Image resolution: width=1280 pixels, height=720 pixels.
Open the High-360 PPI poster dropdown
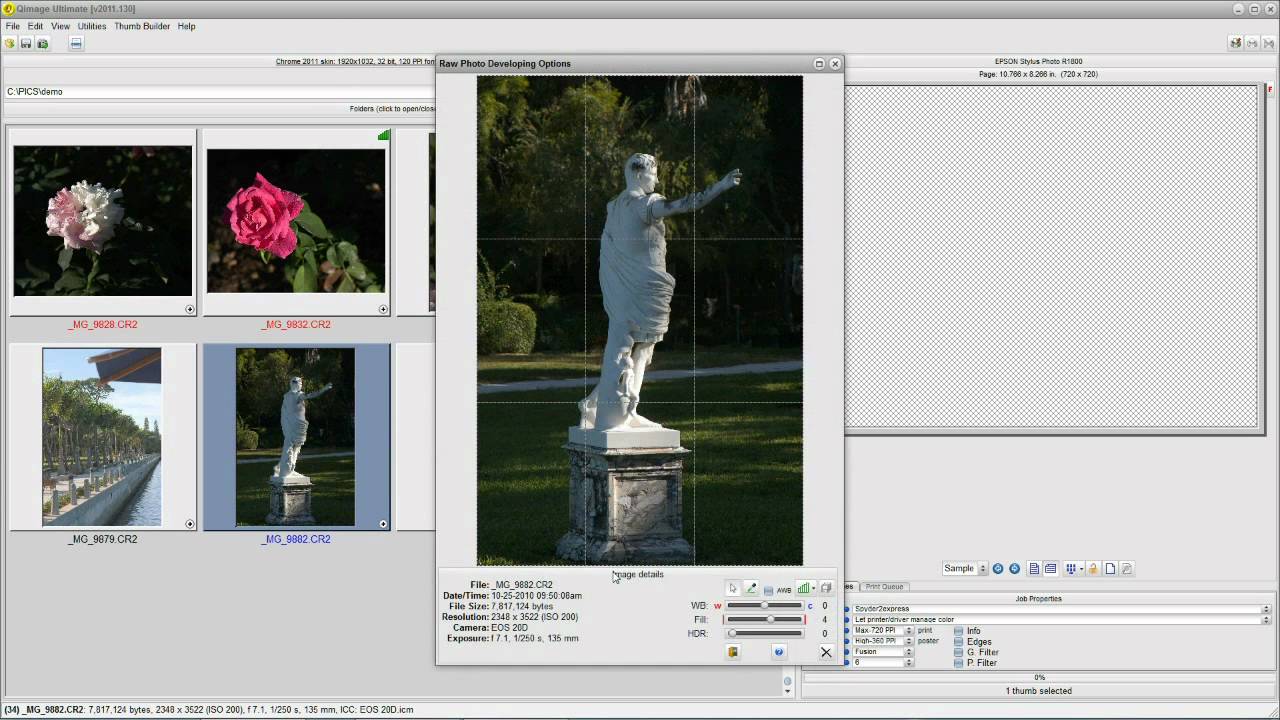883,641
